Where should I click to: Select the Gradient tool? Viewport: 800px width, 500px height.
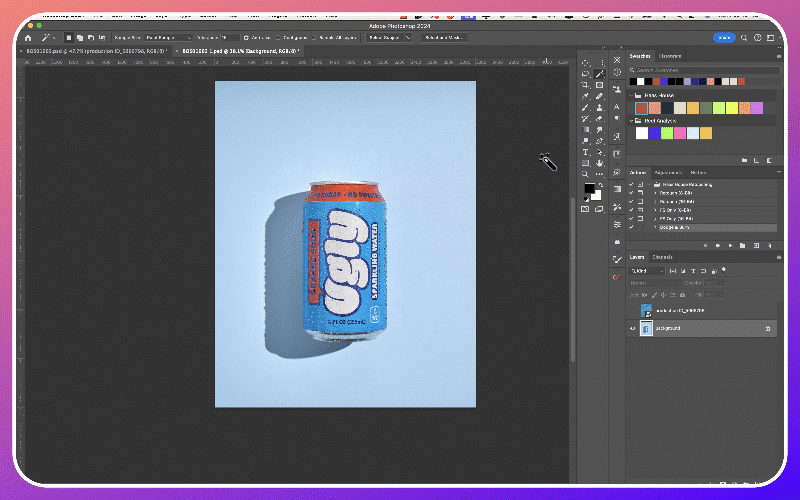tap(585, 130)
